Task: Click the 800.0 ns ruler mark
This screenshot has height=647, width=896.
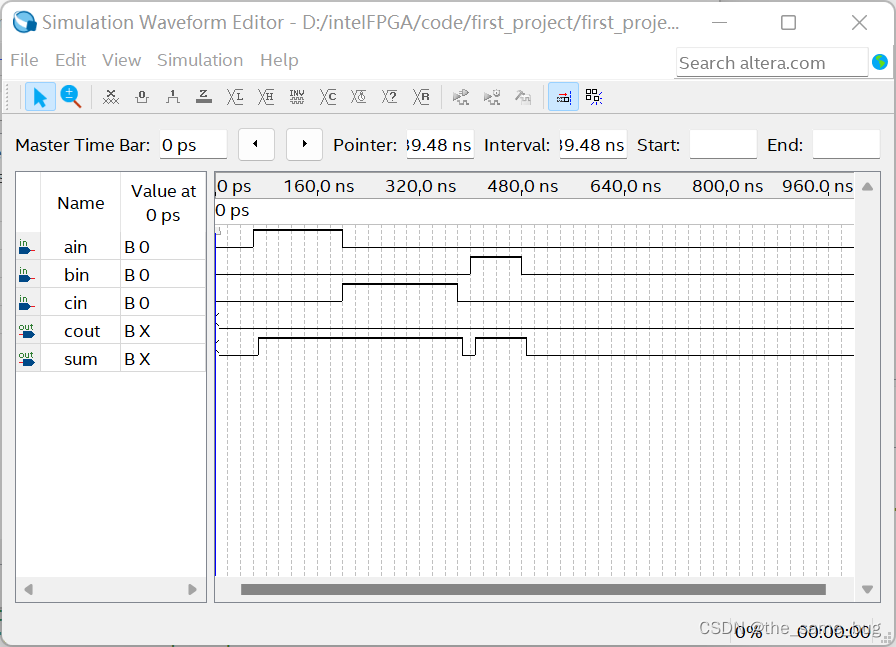Action: 727,186
